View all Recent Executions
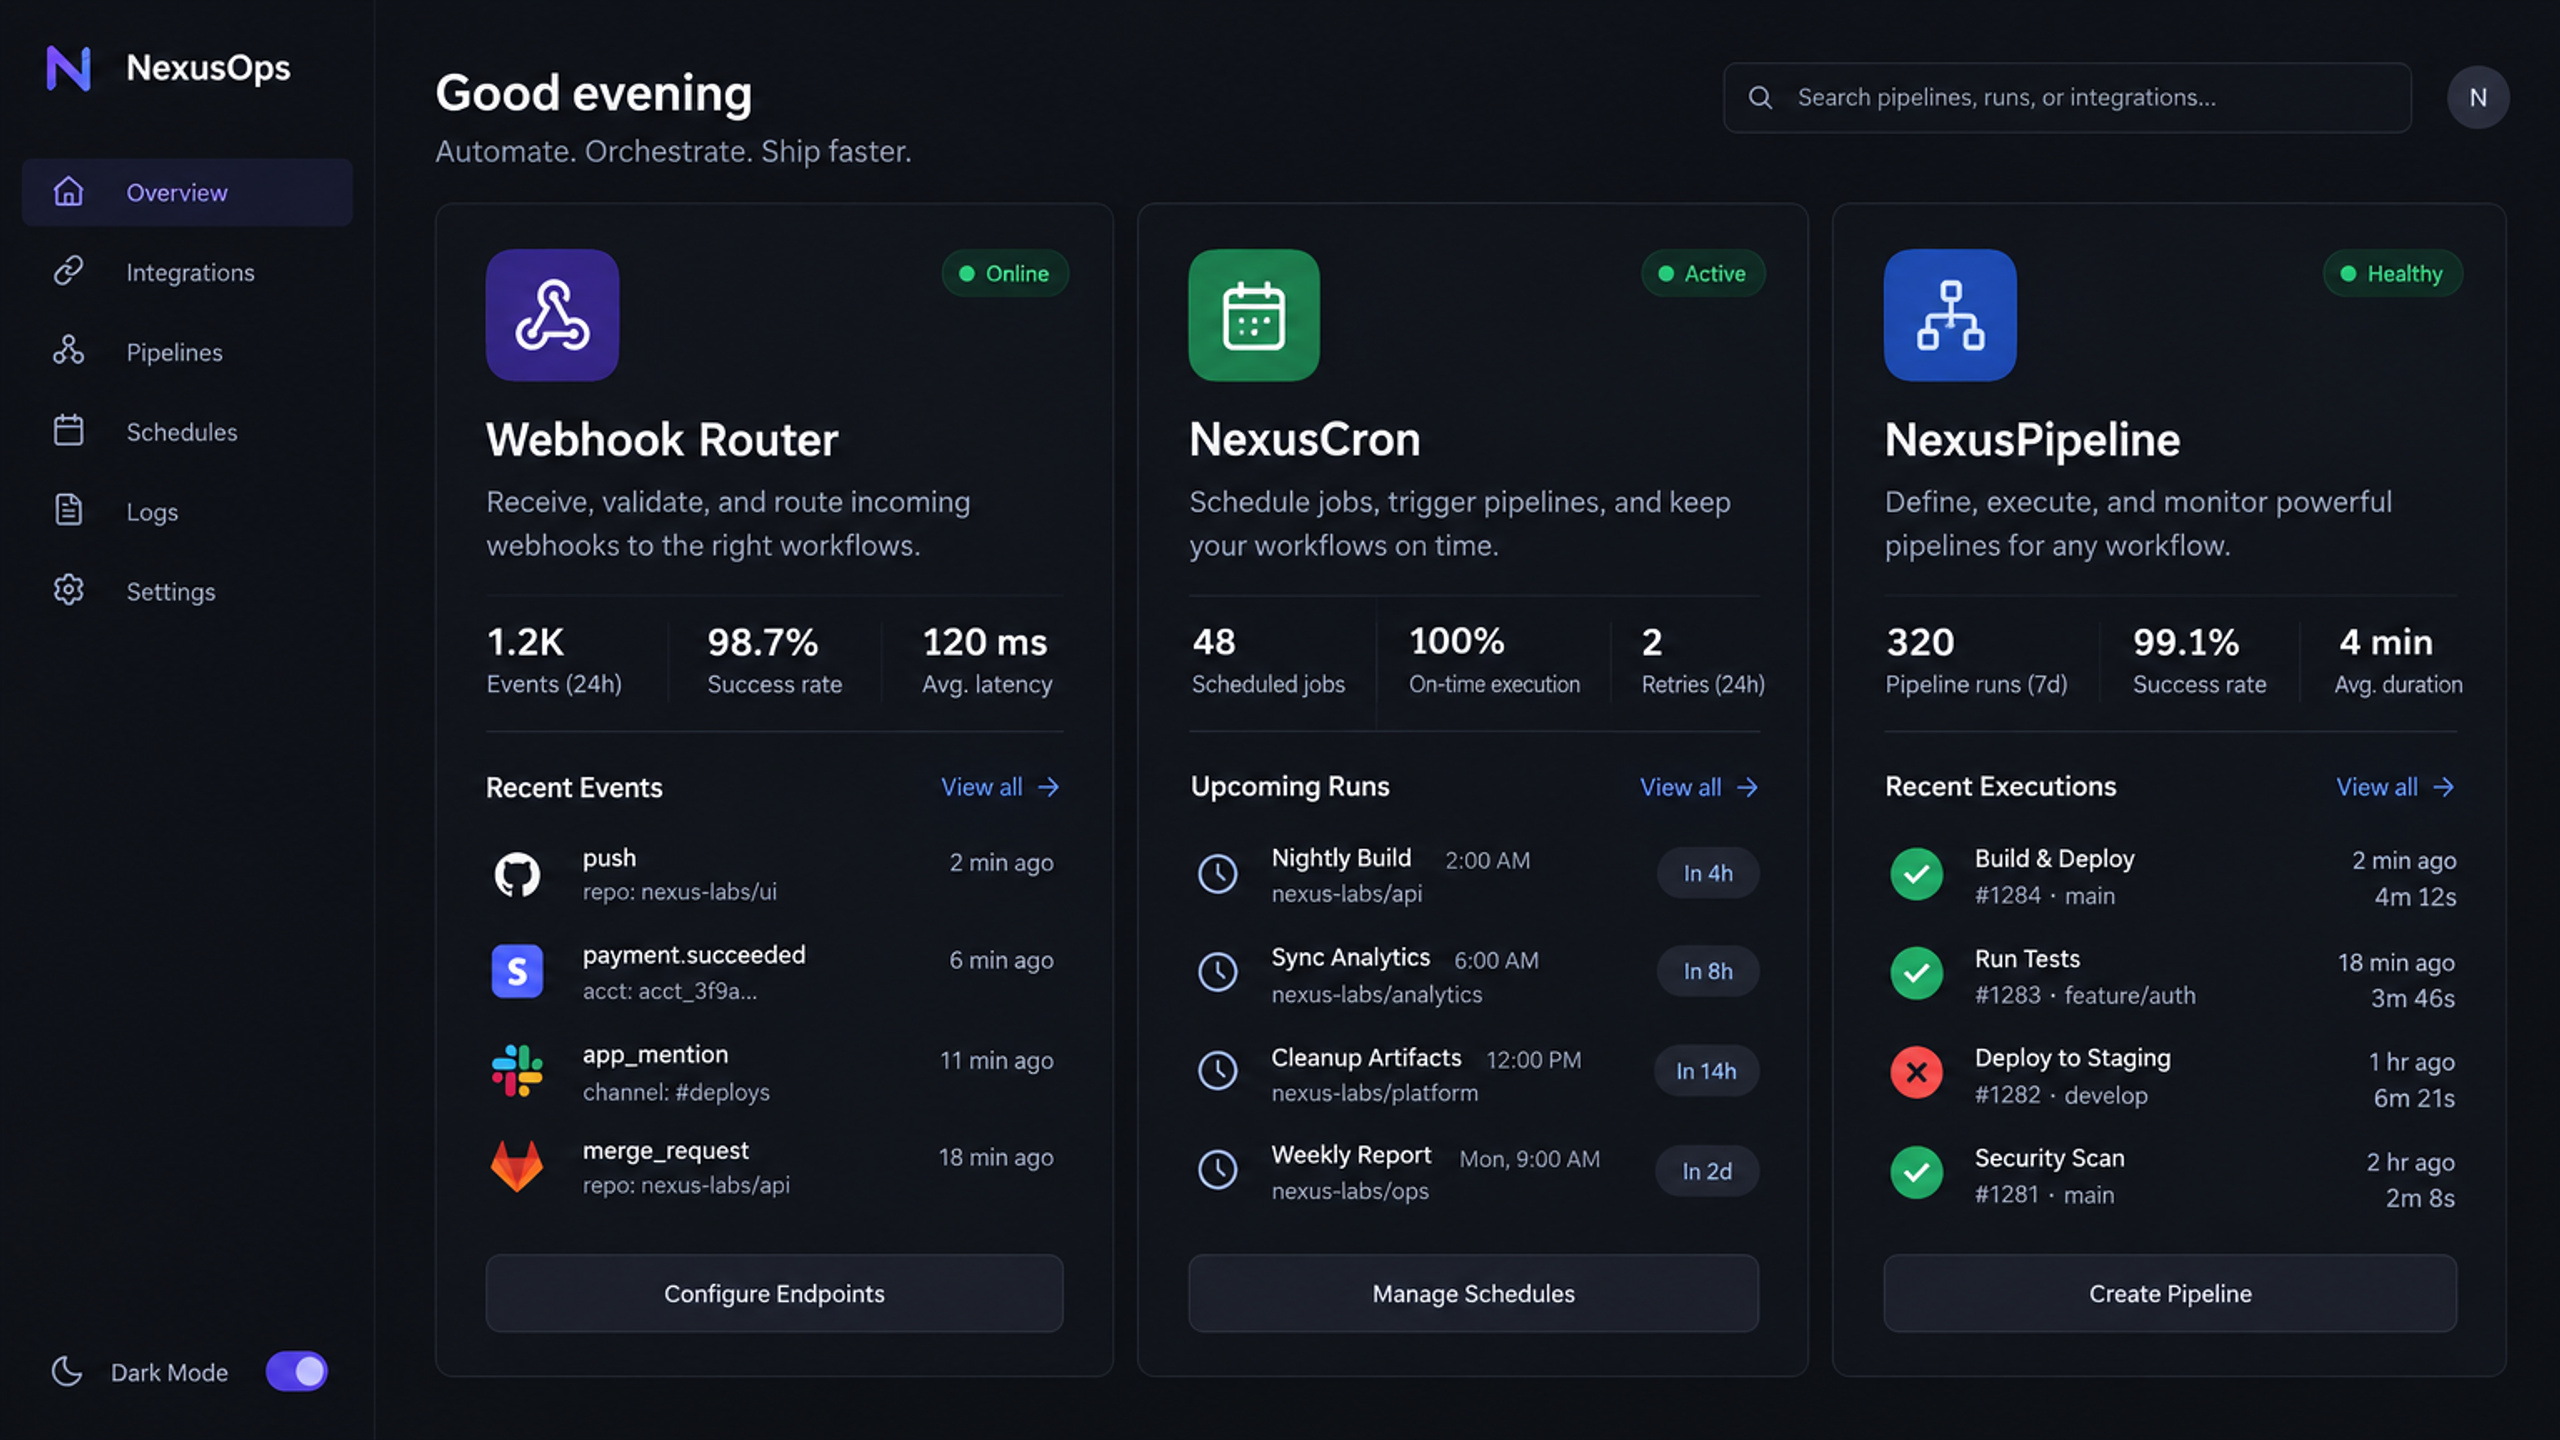This screenshot has height=1440, width=2560. [2395, 787]
